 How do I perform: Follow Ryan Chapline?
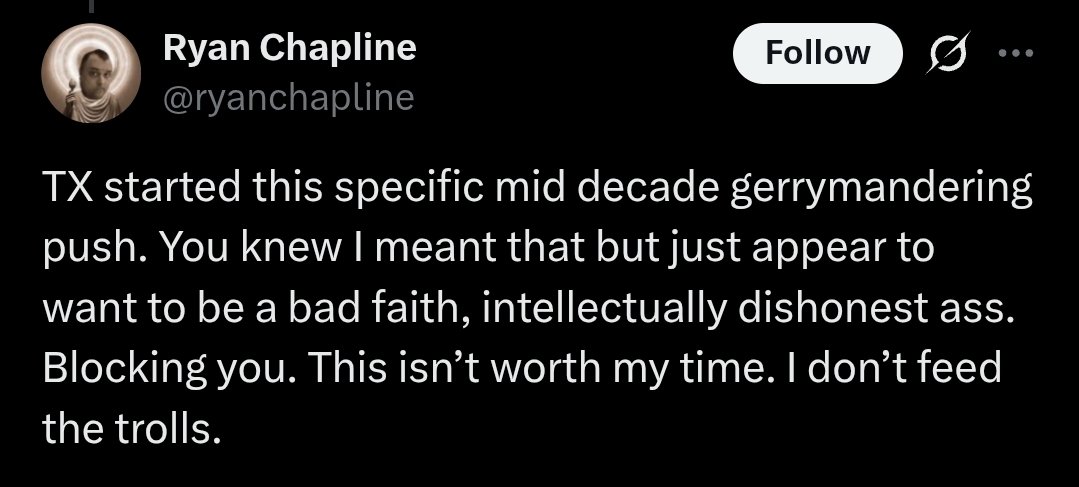point(818,53)
